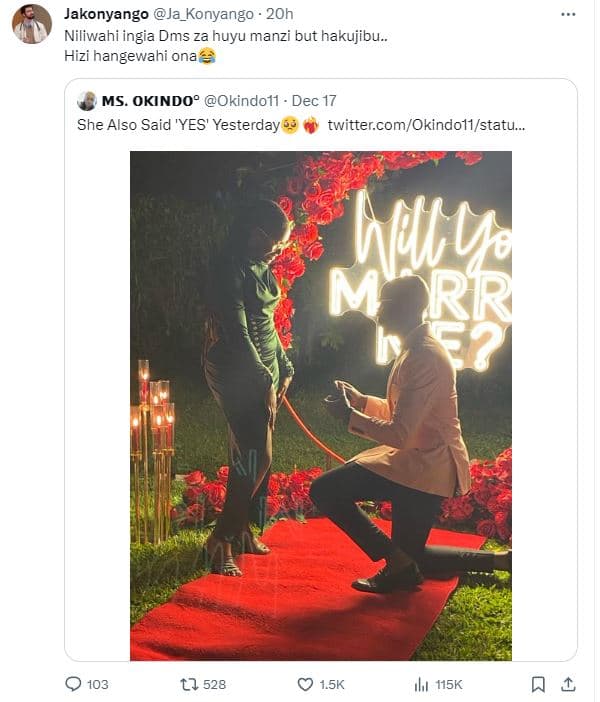Open Jakonyango's profile picture
This screenshot has width=600, height=702.
[x=31, y=24]
